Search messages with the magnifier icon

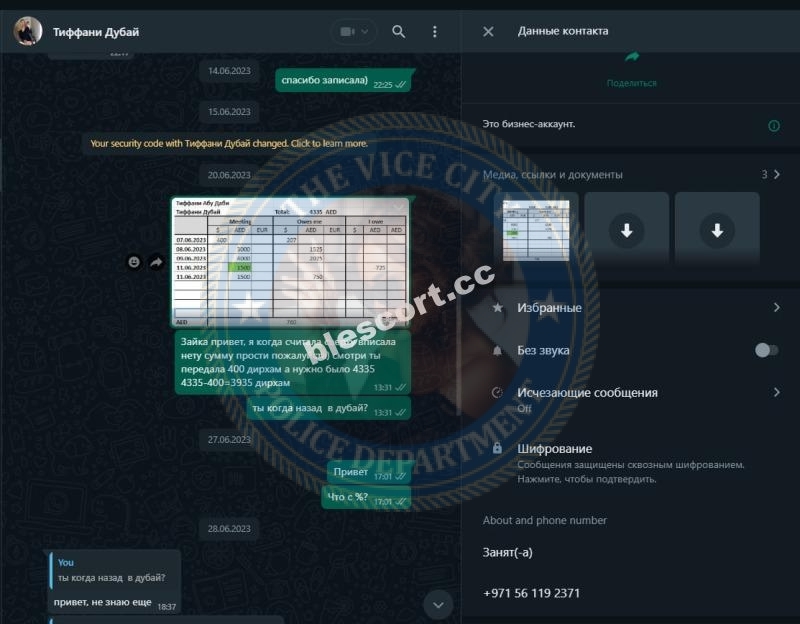click(398, 32)
